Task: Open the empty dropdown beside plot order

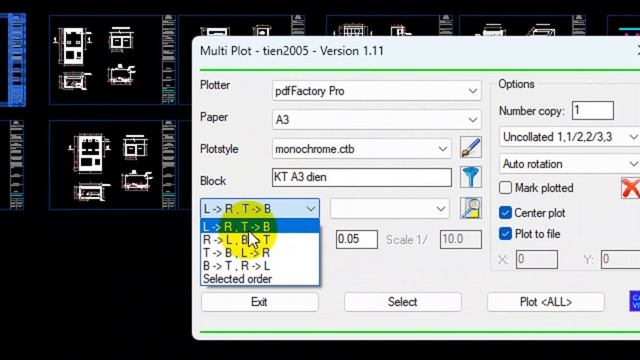Action: point(389,209)
